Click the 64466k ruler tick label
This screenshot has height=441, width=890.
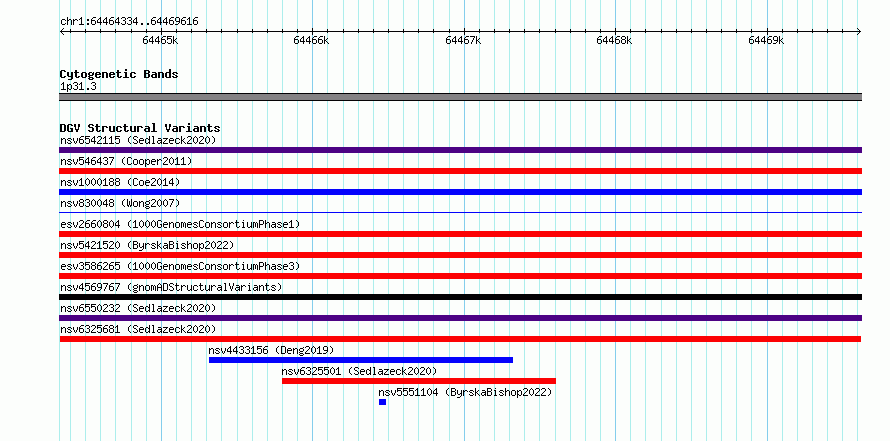pyautogui.click(x=311, y=40)
